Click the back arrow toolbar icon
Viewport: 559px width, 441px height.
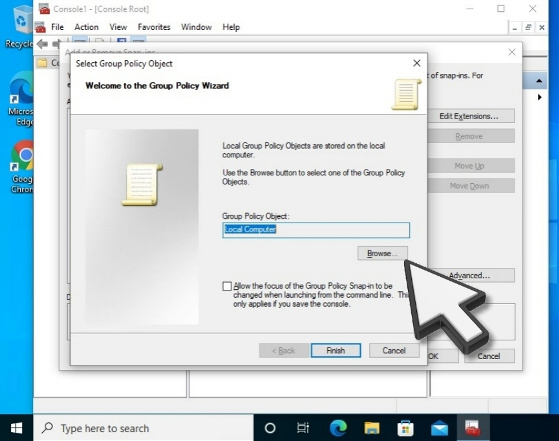[43, 44]
